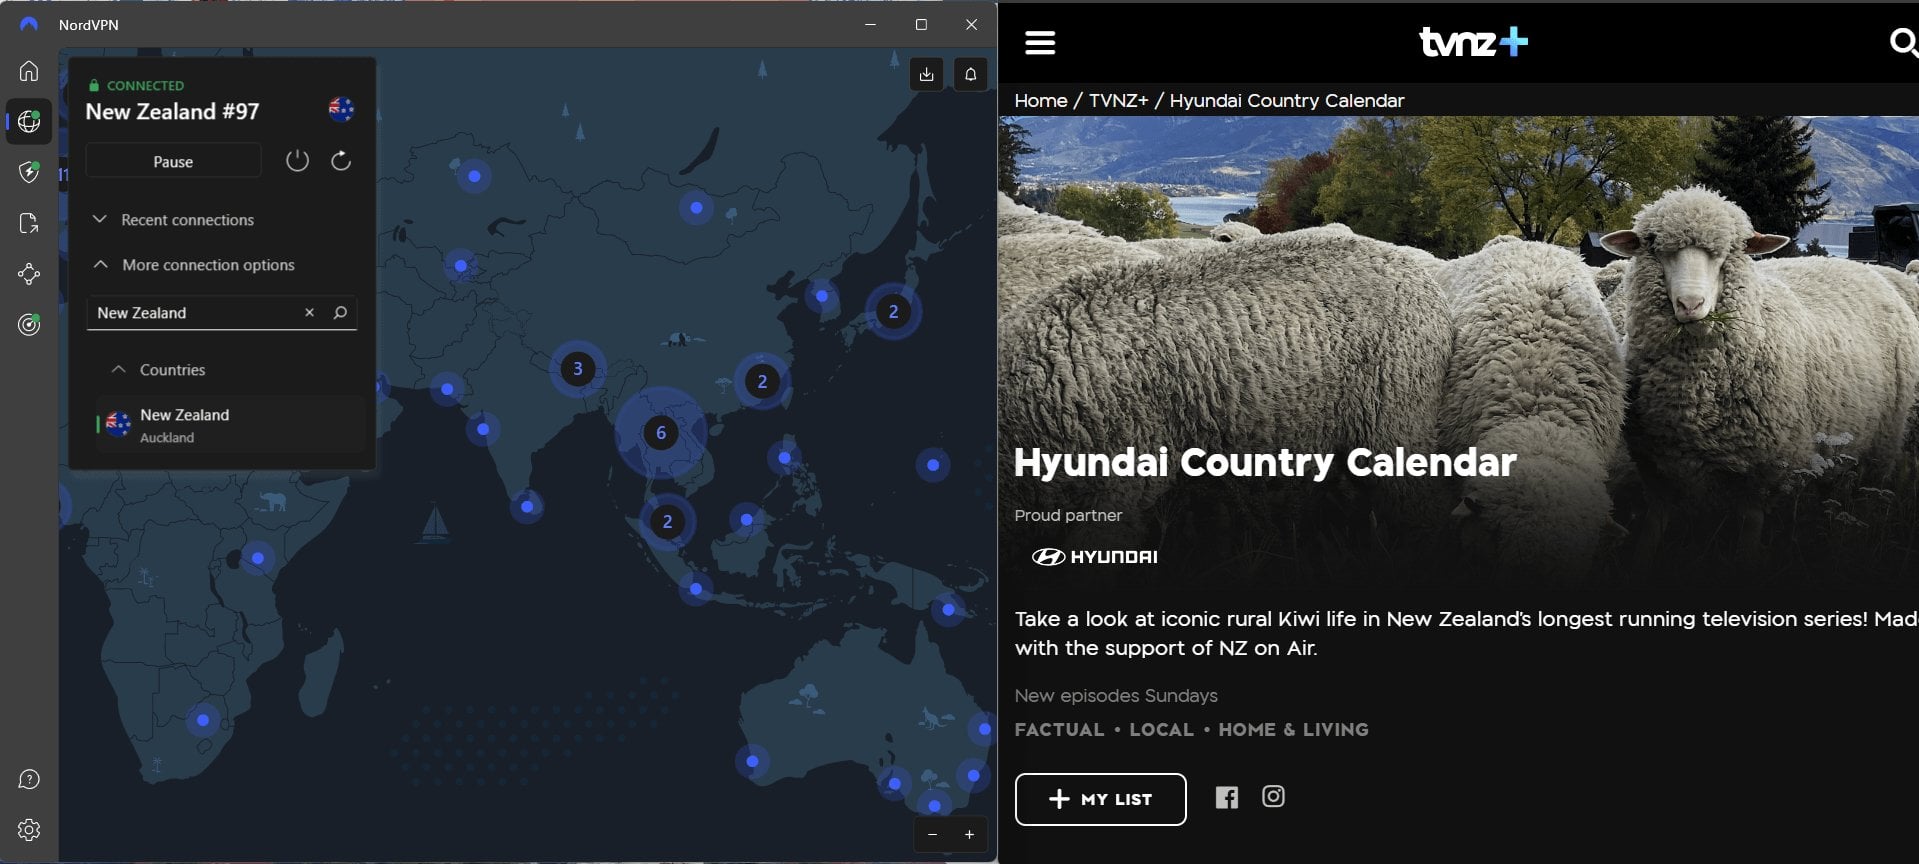Screen dimensions: 1919x864
Task: Click the TVNZ+ search magnifier icon
Action: pyautogui.click(x=1903, y=42)
